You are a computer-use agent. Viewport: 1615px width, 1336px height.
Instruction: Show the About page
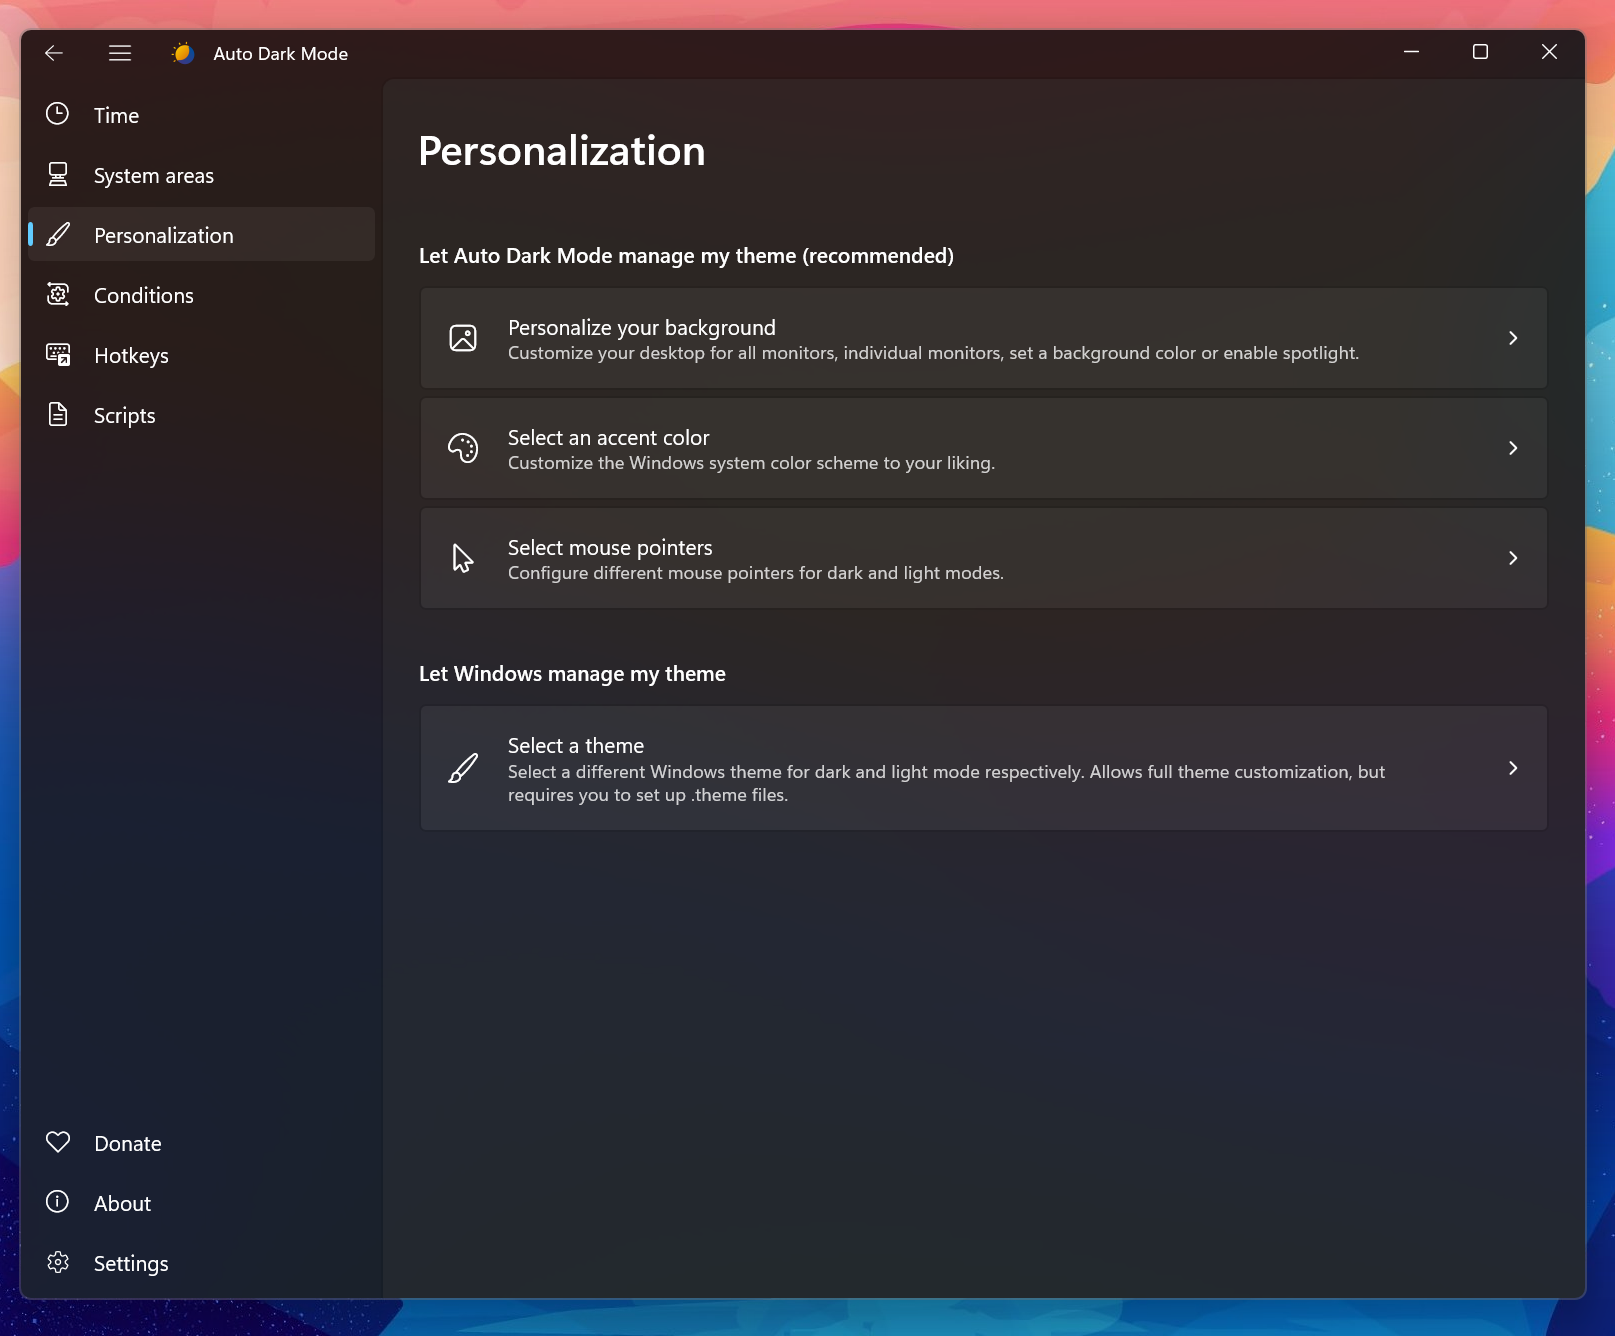click(202, 1203)
